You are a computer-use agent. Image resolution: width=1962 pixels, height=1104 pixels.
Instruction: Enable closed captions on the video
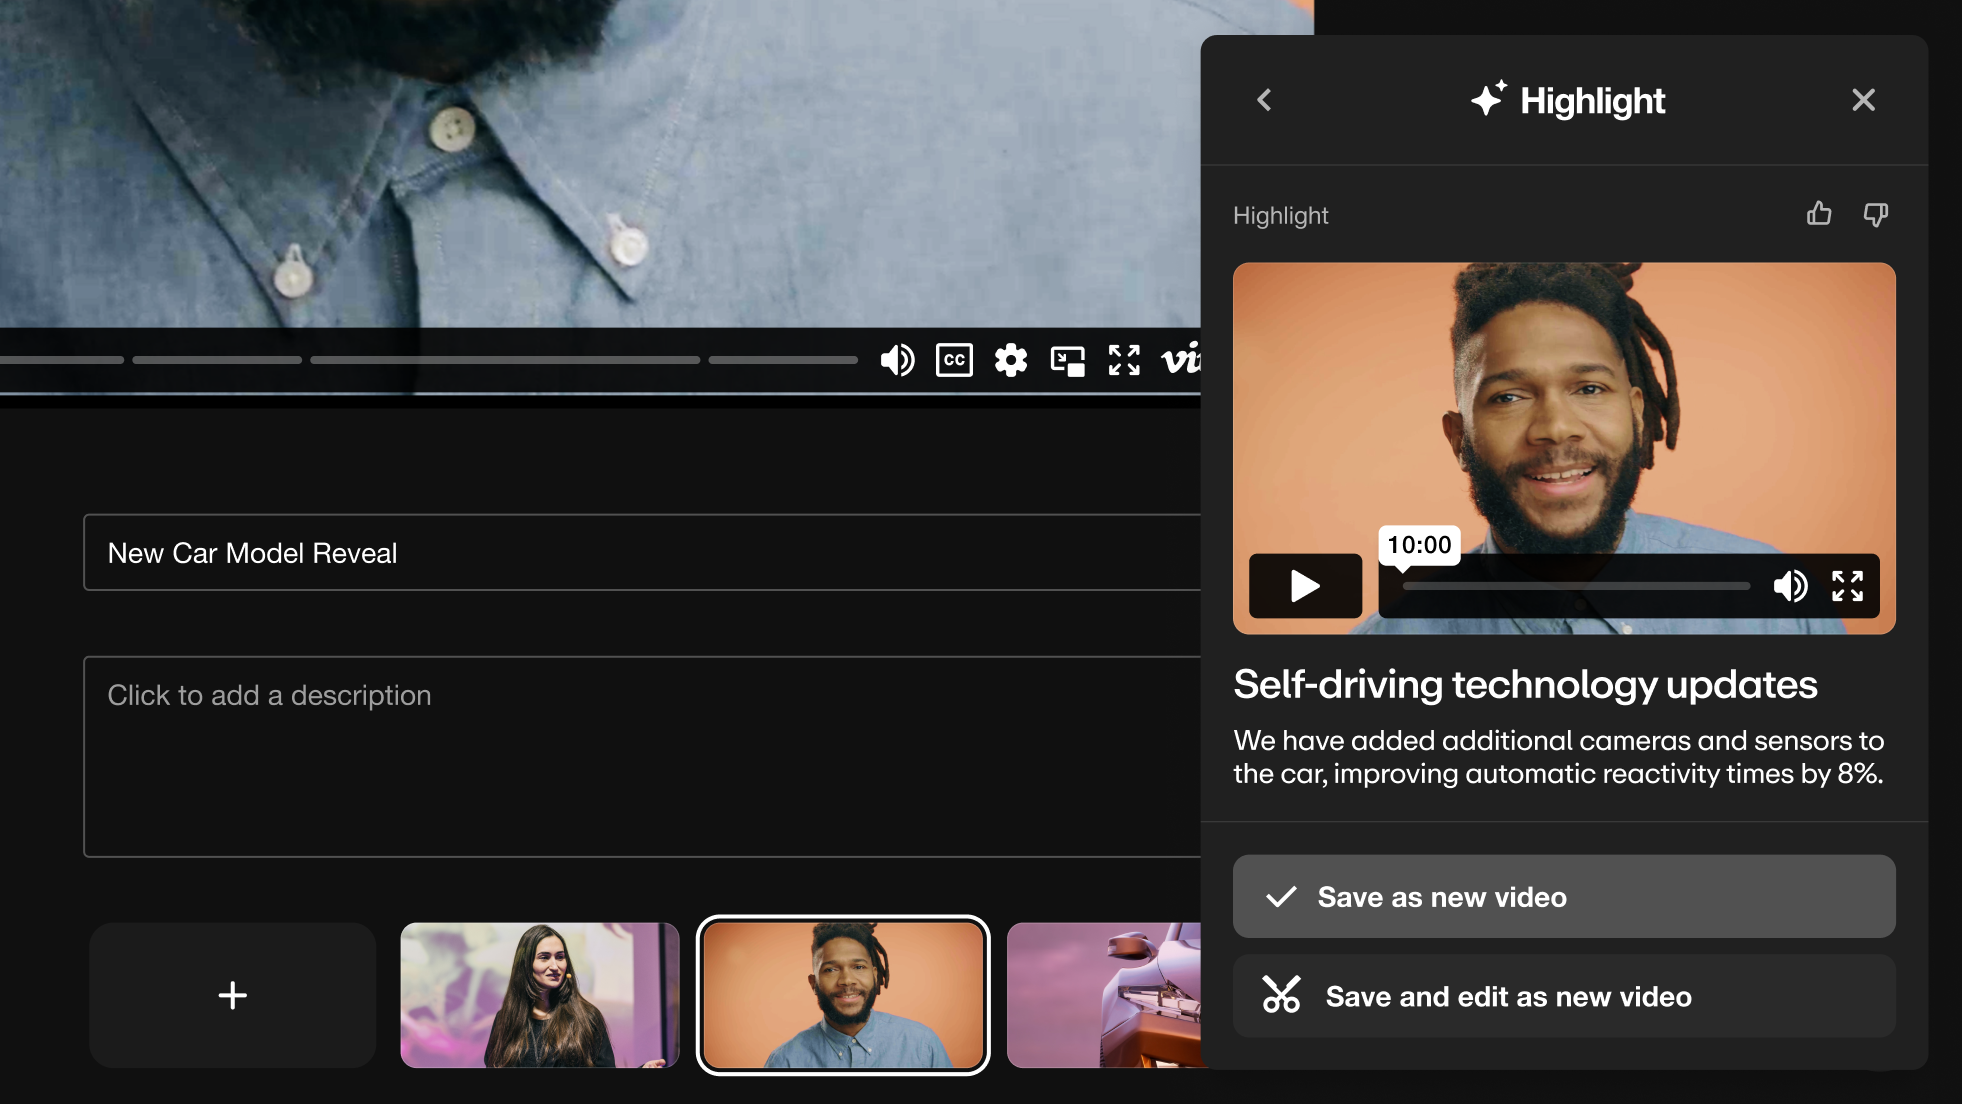click(953, 361)
